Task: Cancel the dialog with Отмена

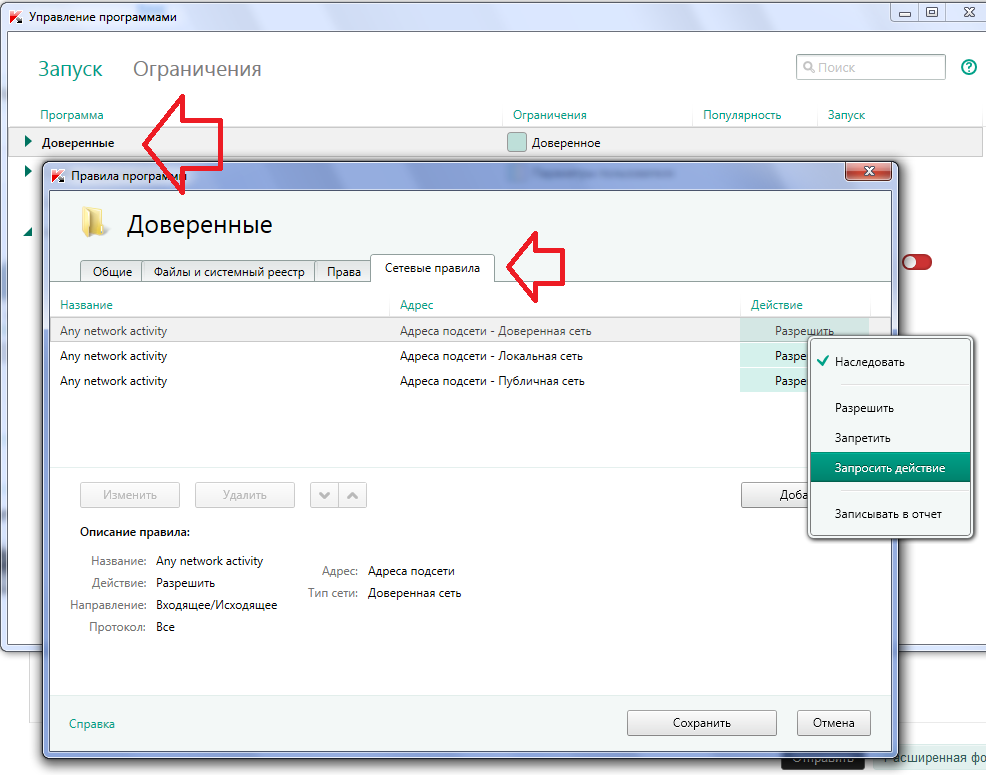Action: point(833,723)
